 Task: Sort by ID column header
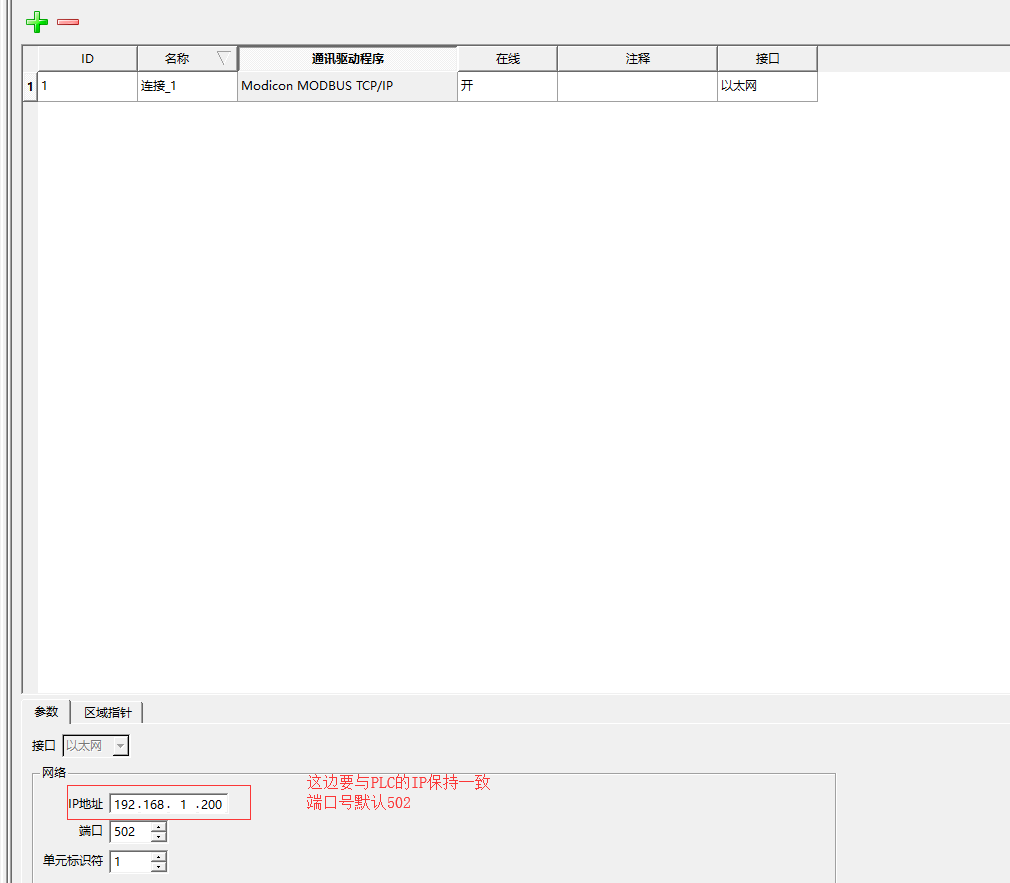tap(88, 59)
